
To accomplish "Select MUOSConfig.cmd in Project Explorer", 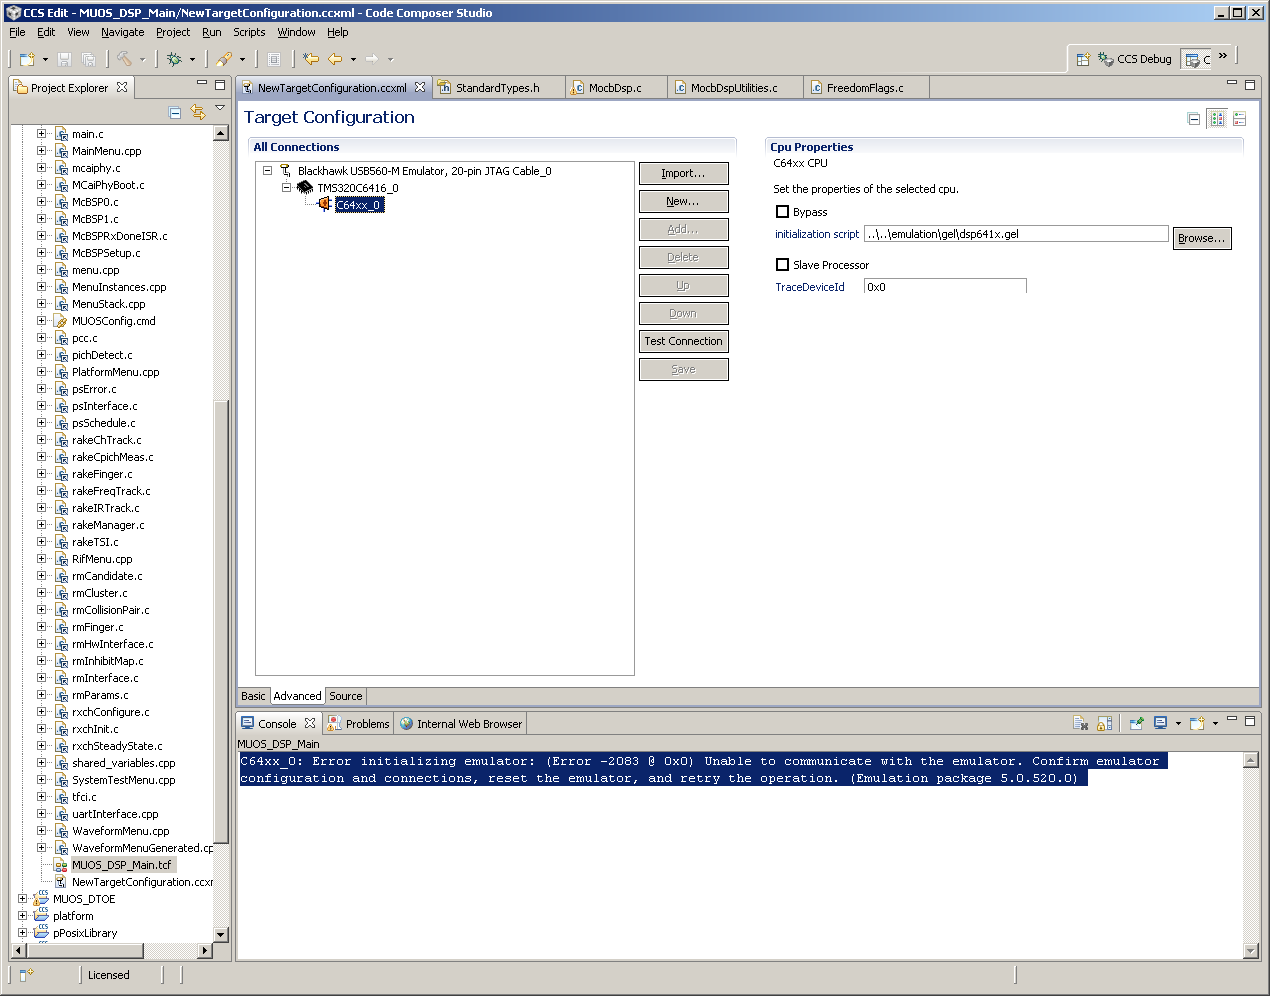I will tap(114, 321).
